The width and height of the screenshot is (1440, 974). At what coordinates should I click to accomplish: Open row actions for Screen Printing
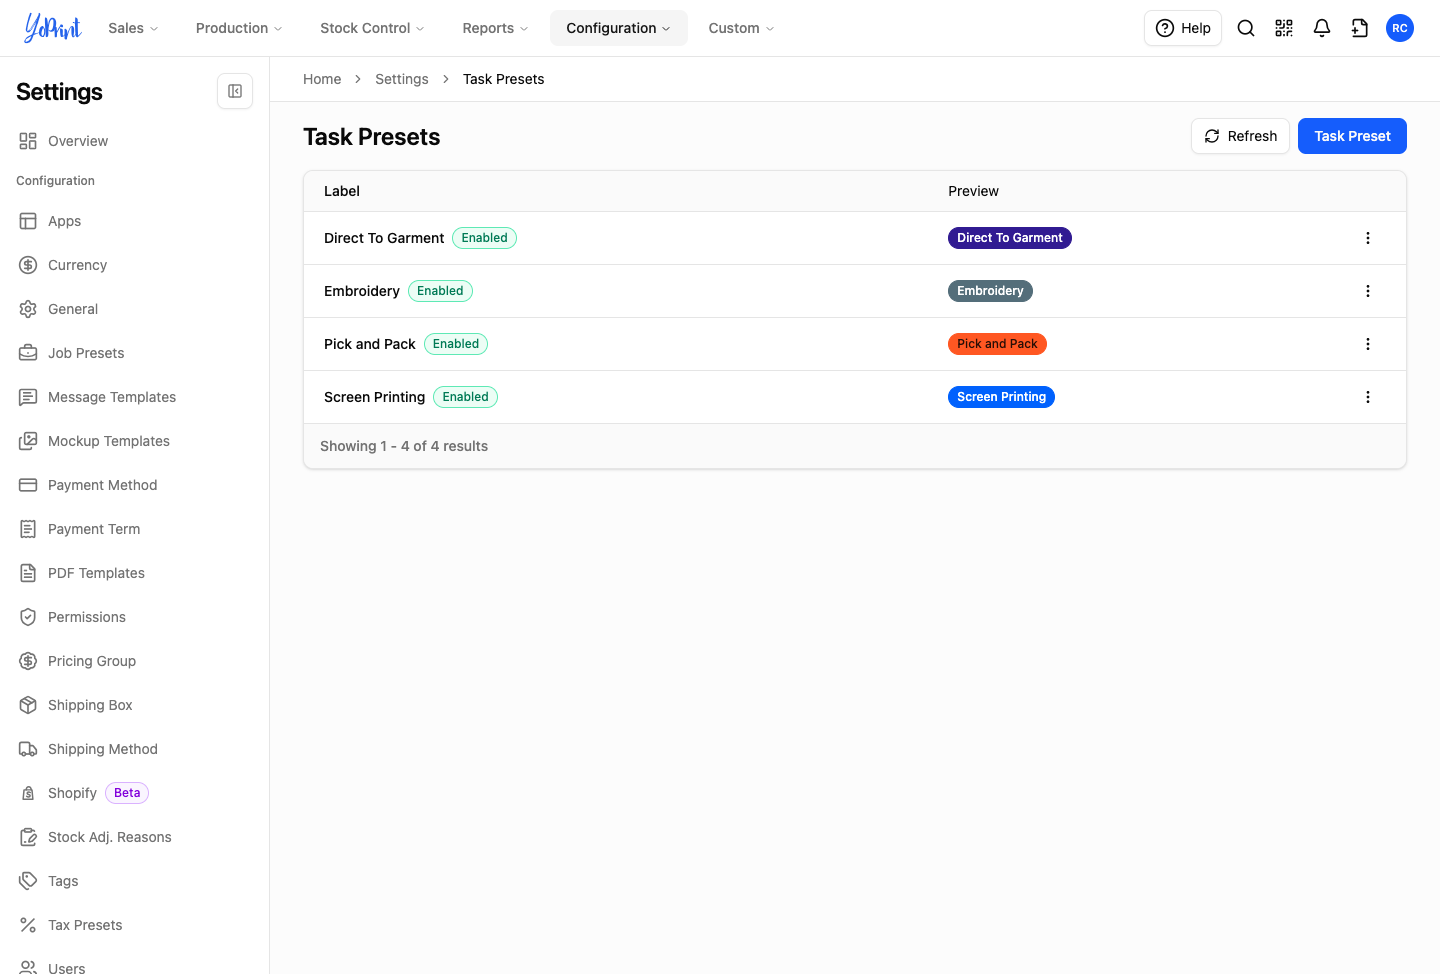click(x=1368, y=397)
